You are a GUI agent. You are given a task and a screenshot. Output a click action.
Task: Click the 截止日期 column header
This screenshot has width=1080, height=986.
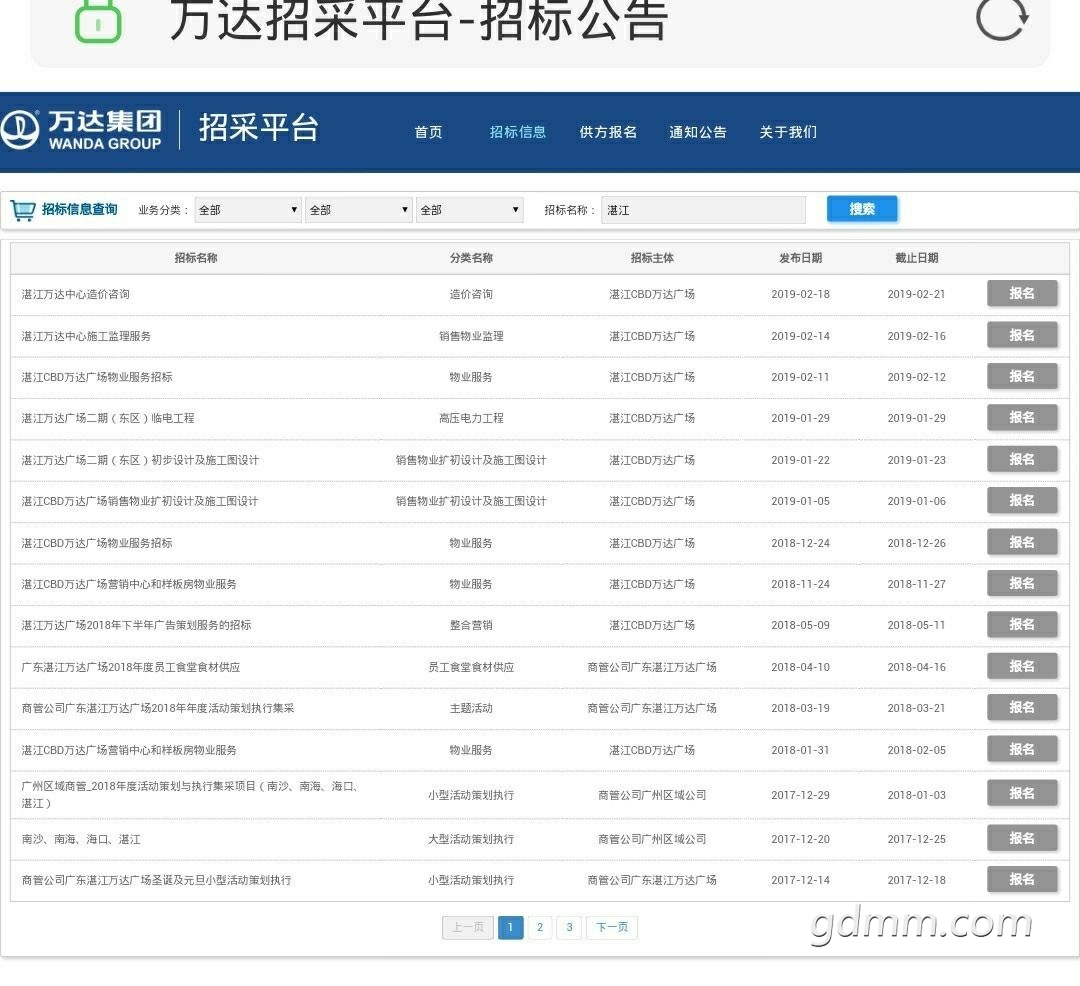tap(917, 258)
